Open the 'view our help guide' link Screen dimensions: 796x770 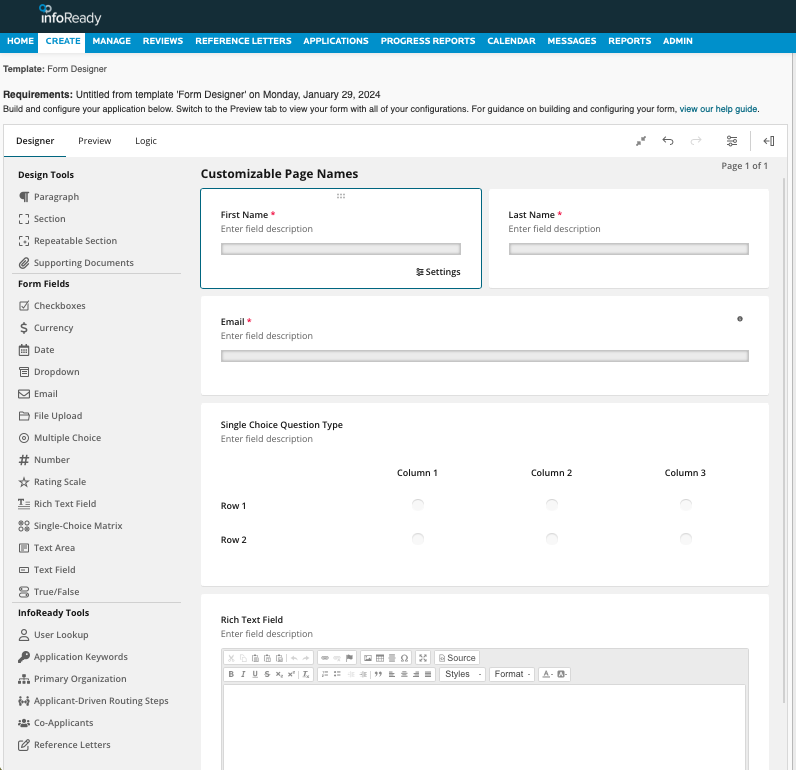tap(718, 108)
